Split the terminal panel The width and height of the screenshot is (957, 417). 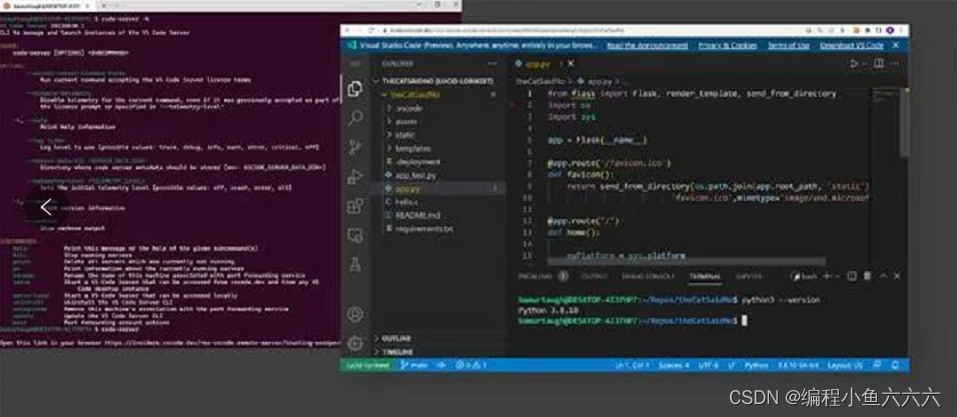pos(852,277)
